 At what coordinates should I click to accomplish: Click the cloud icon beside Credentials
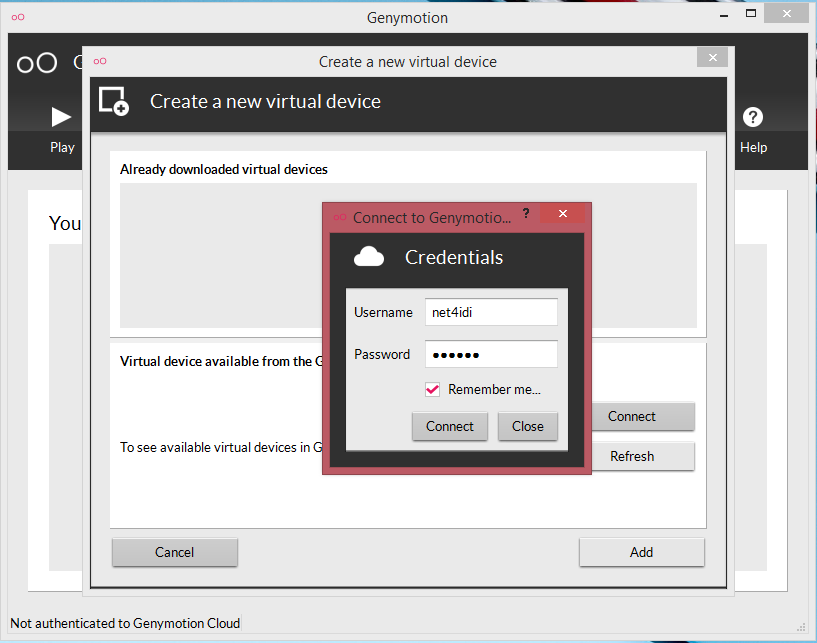coord(369,257)
